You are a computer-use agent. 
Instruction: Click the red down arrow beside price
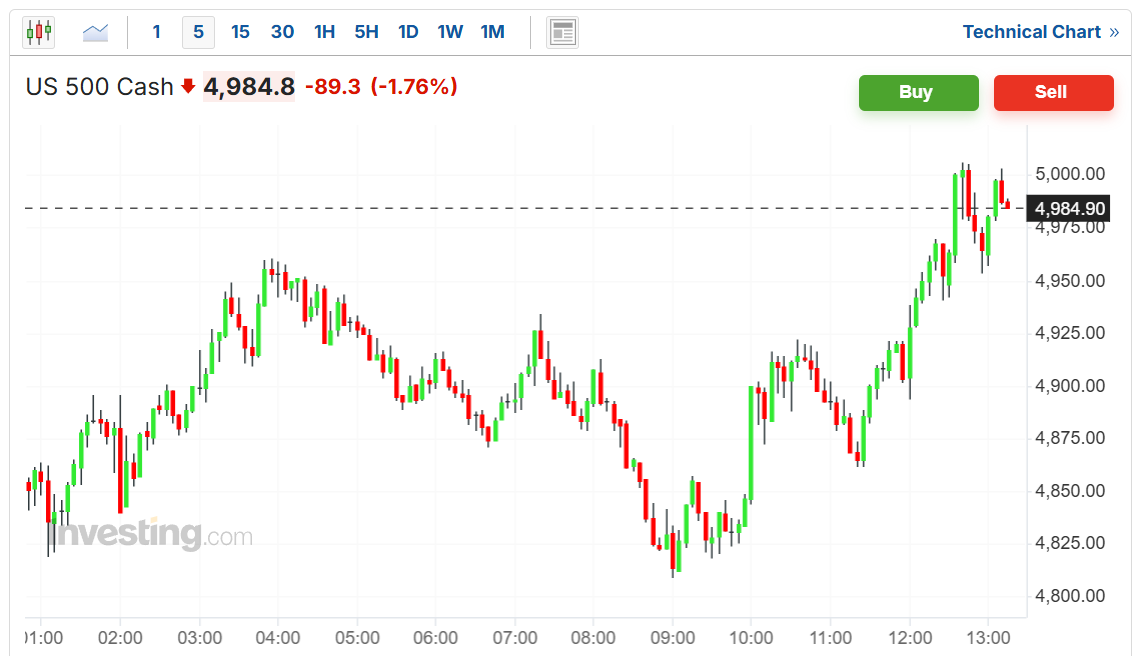(188, 87)
